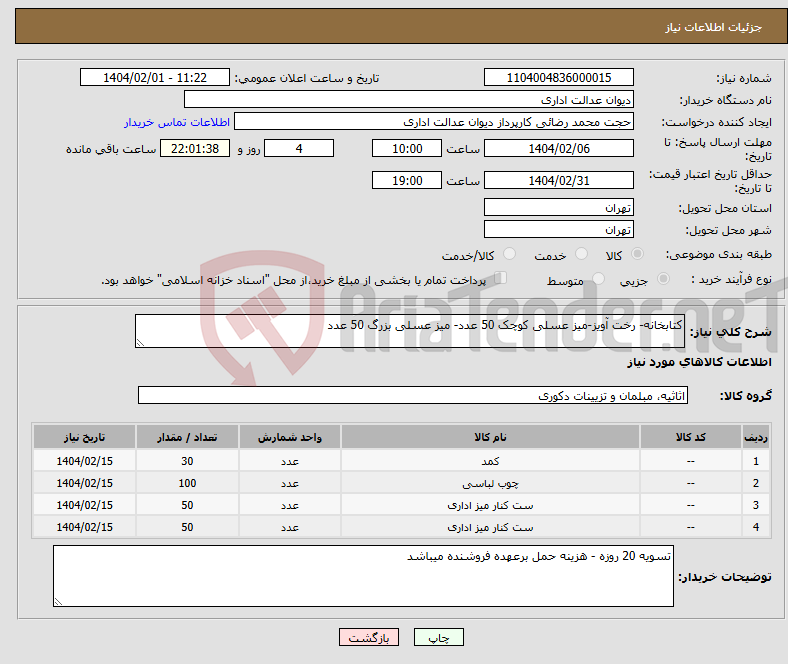Select the کالا radio button
This screenshot has height=664, width=788.
click(x=637, y=254)
